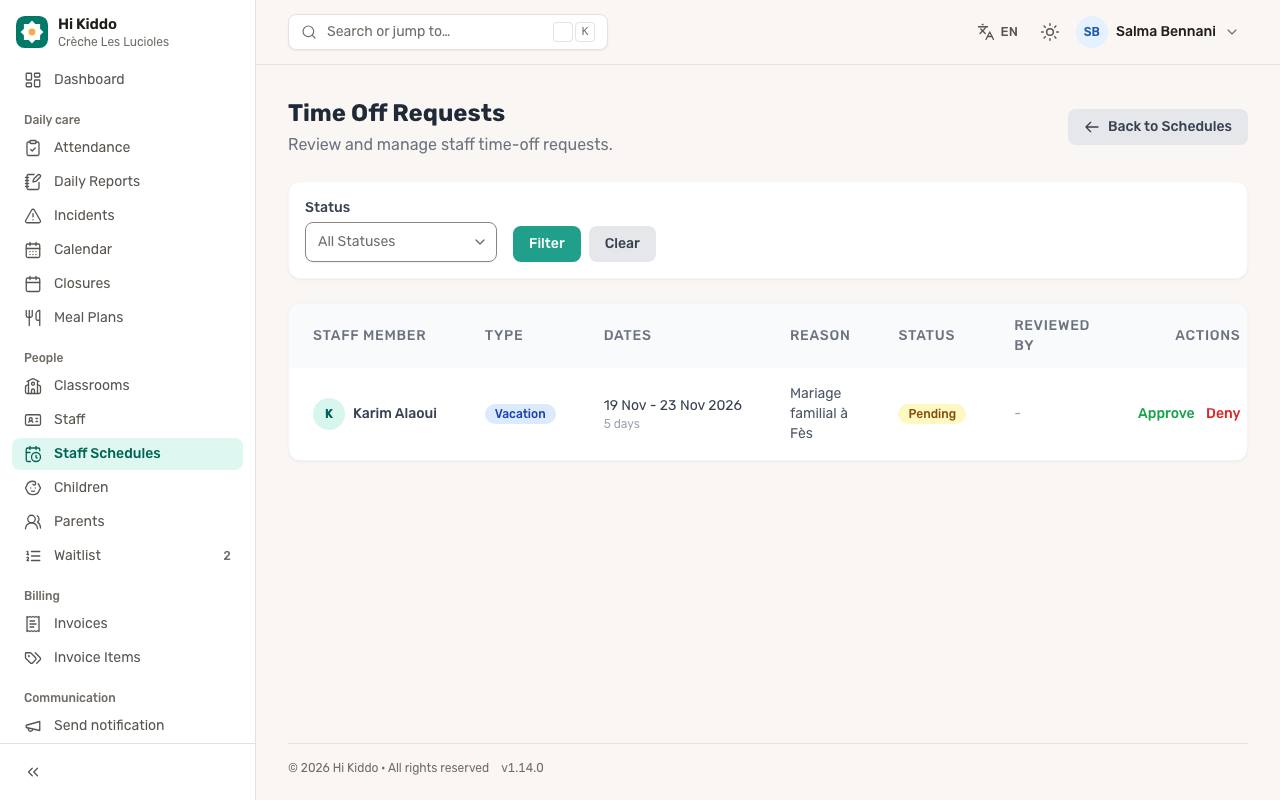Click Back to Schedules button
1280x800 pixels.
pyautogui.click(x=1158, y=127)
